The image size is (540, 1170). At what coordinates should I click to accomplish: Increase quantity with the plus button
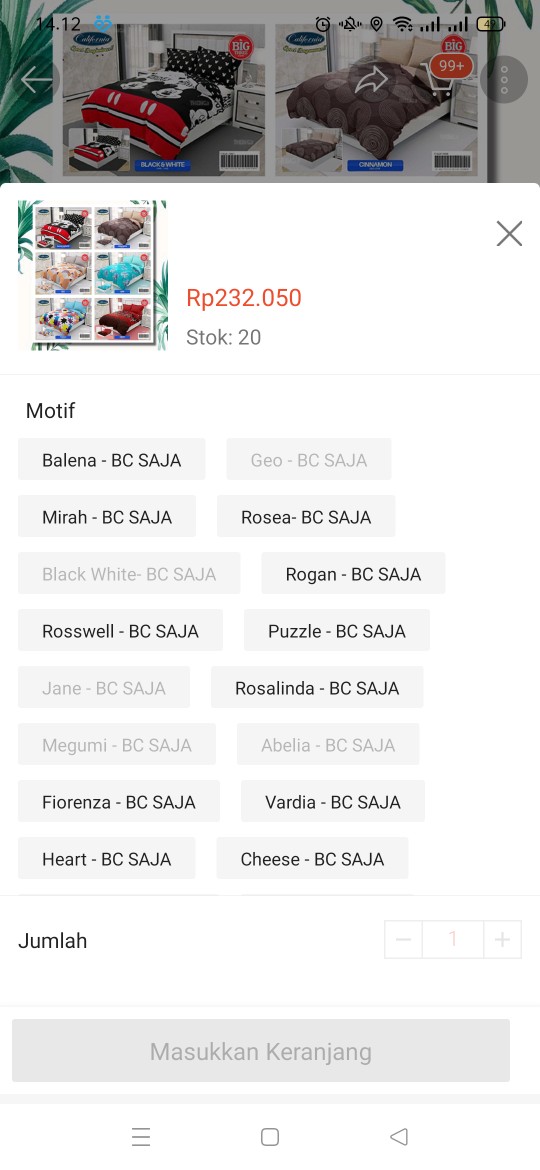coord(503,939)
